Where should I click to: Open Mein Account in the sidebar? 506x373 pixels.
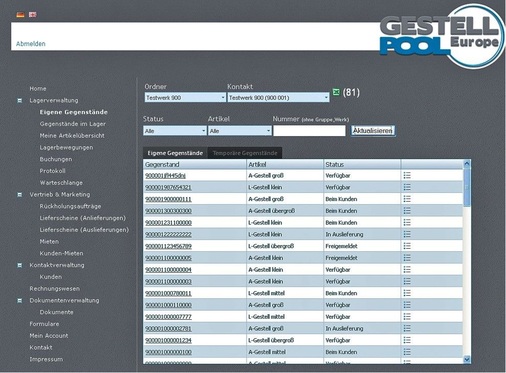pyautogui.click(x=49, y=336)
